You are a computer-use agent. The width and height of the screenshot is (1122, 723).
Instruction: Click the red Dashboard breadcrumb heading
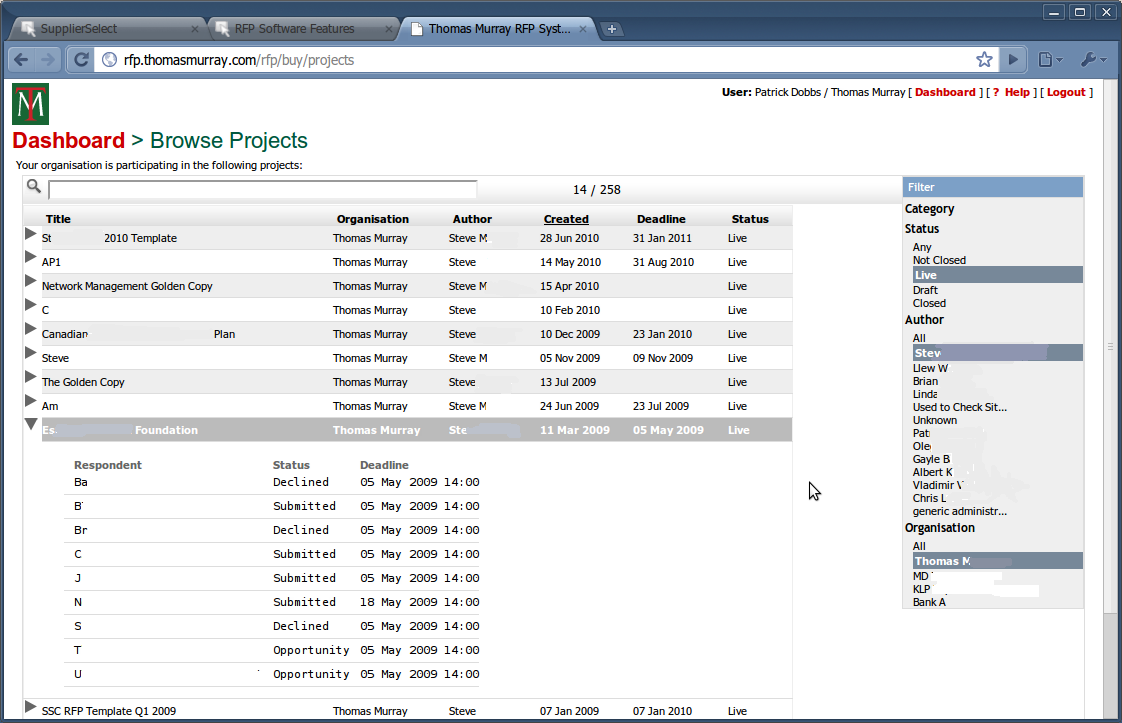coord(69,140)
